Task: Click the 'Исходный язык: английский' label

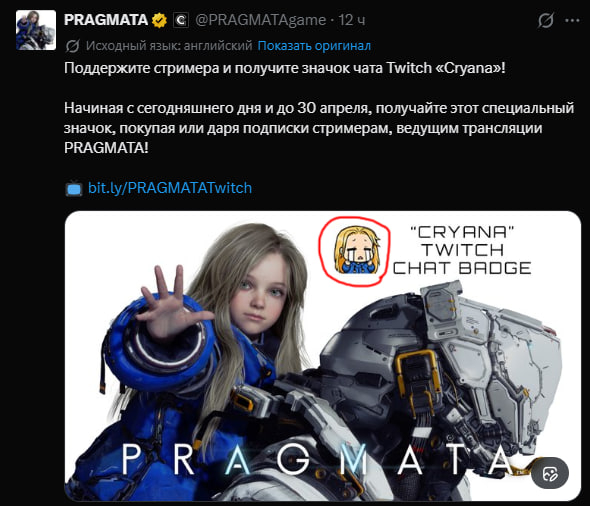Action: coord(169,46)
